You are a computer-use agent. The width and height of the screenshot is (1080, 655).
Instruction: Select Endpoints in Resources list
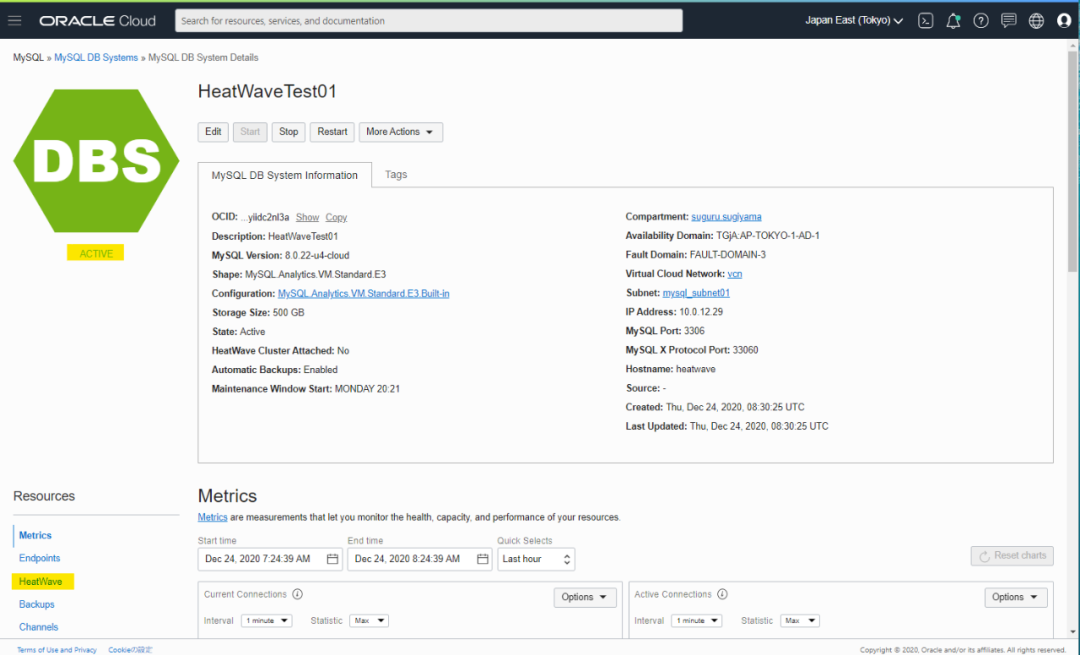pos(39,558)
